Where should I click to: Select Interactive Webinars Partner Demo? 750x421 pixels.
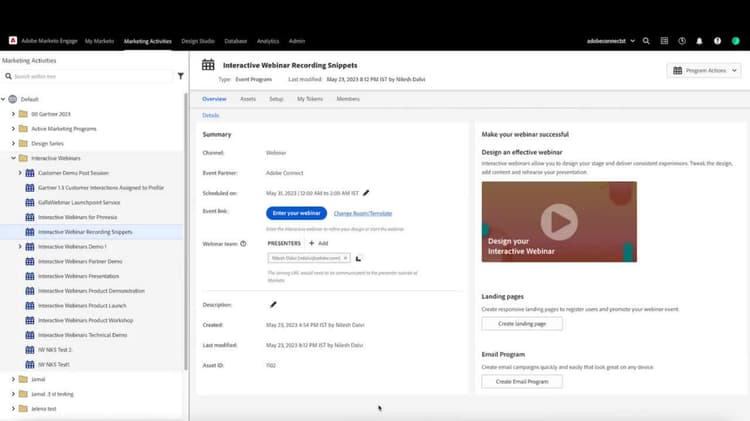(80, 261)
